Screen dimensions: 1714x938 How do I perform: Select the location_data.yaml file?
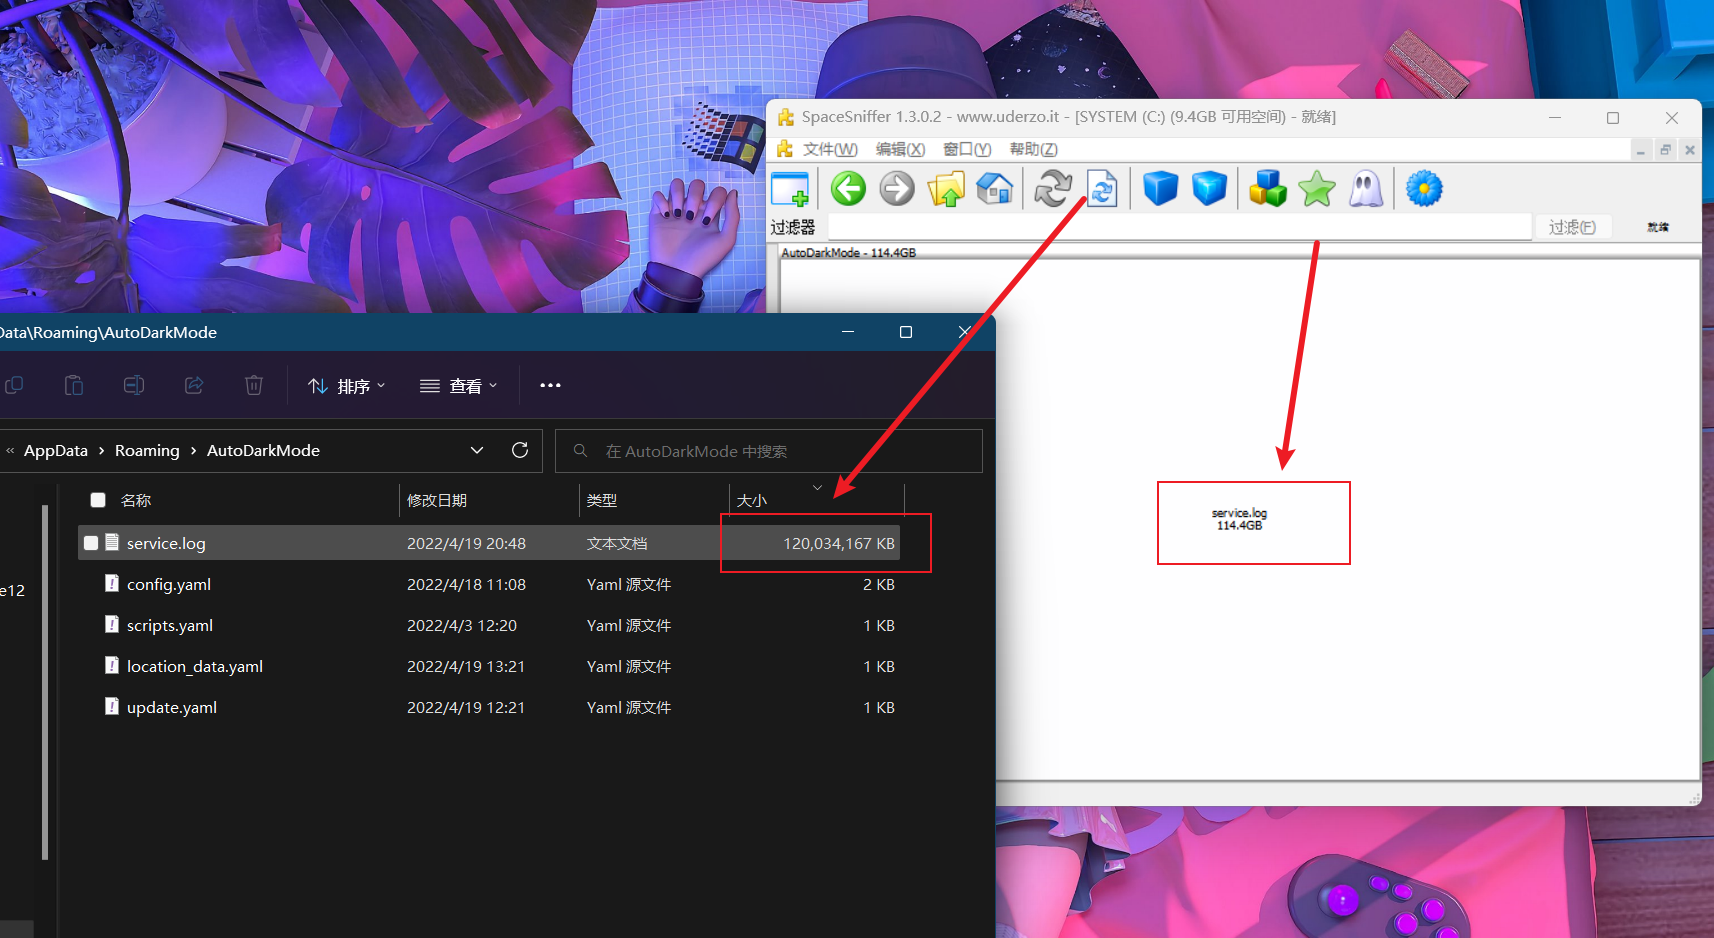(x=195, y=666)
